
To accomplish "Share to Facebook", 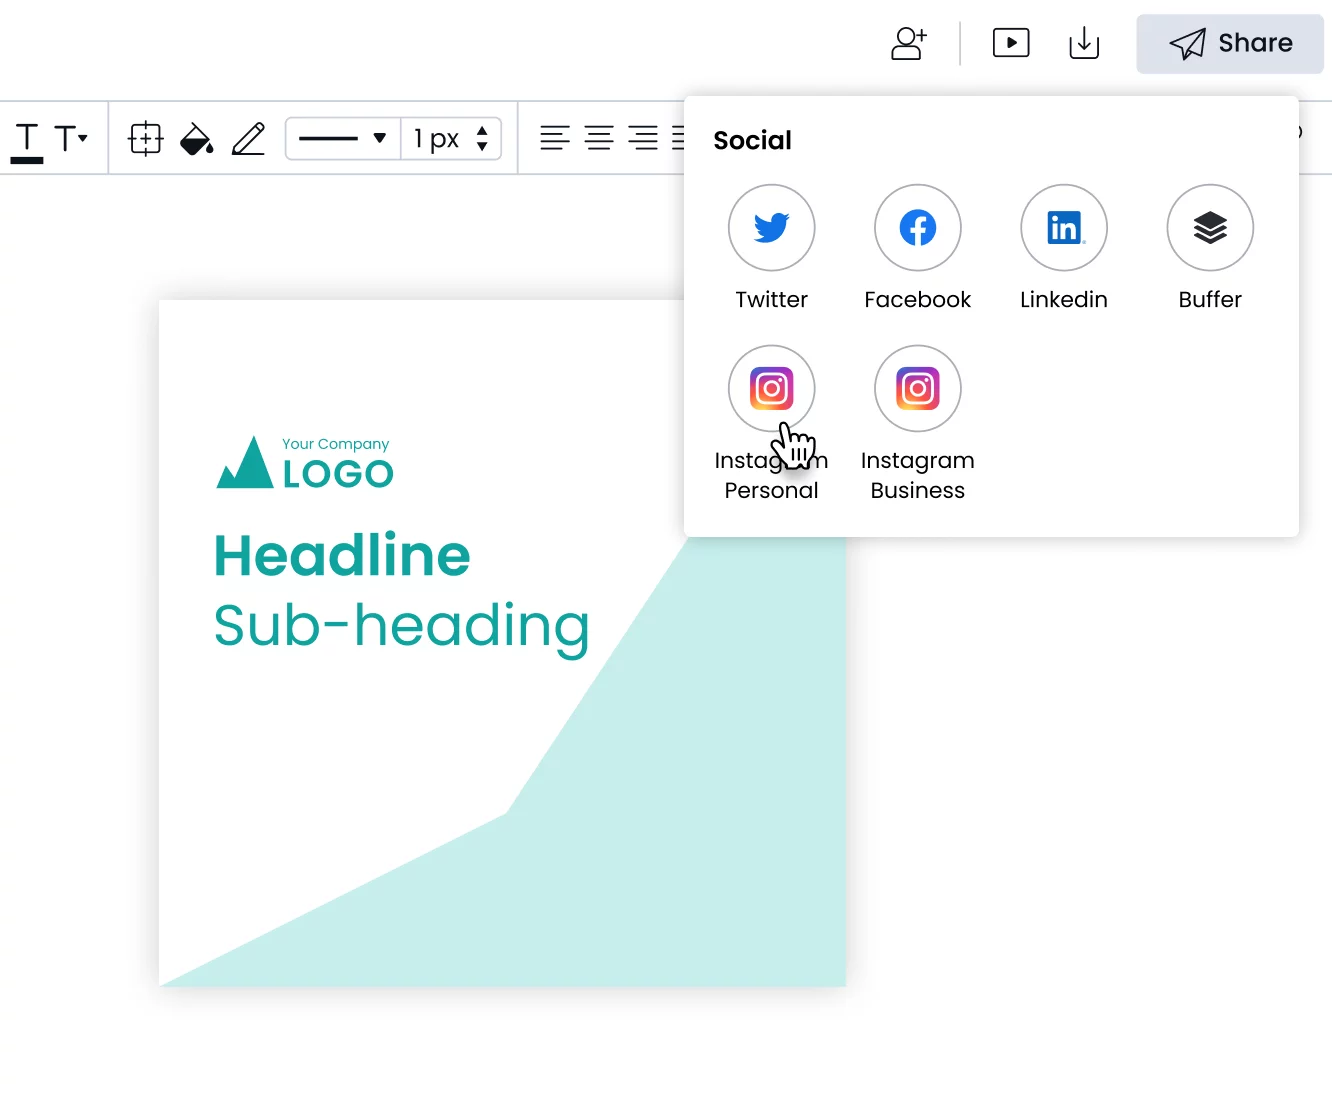I will tap(917, 228).
